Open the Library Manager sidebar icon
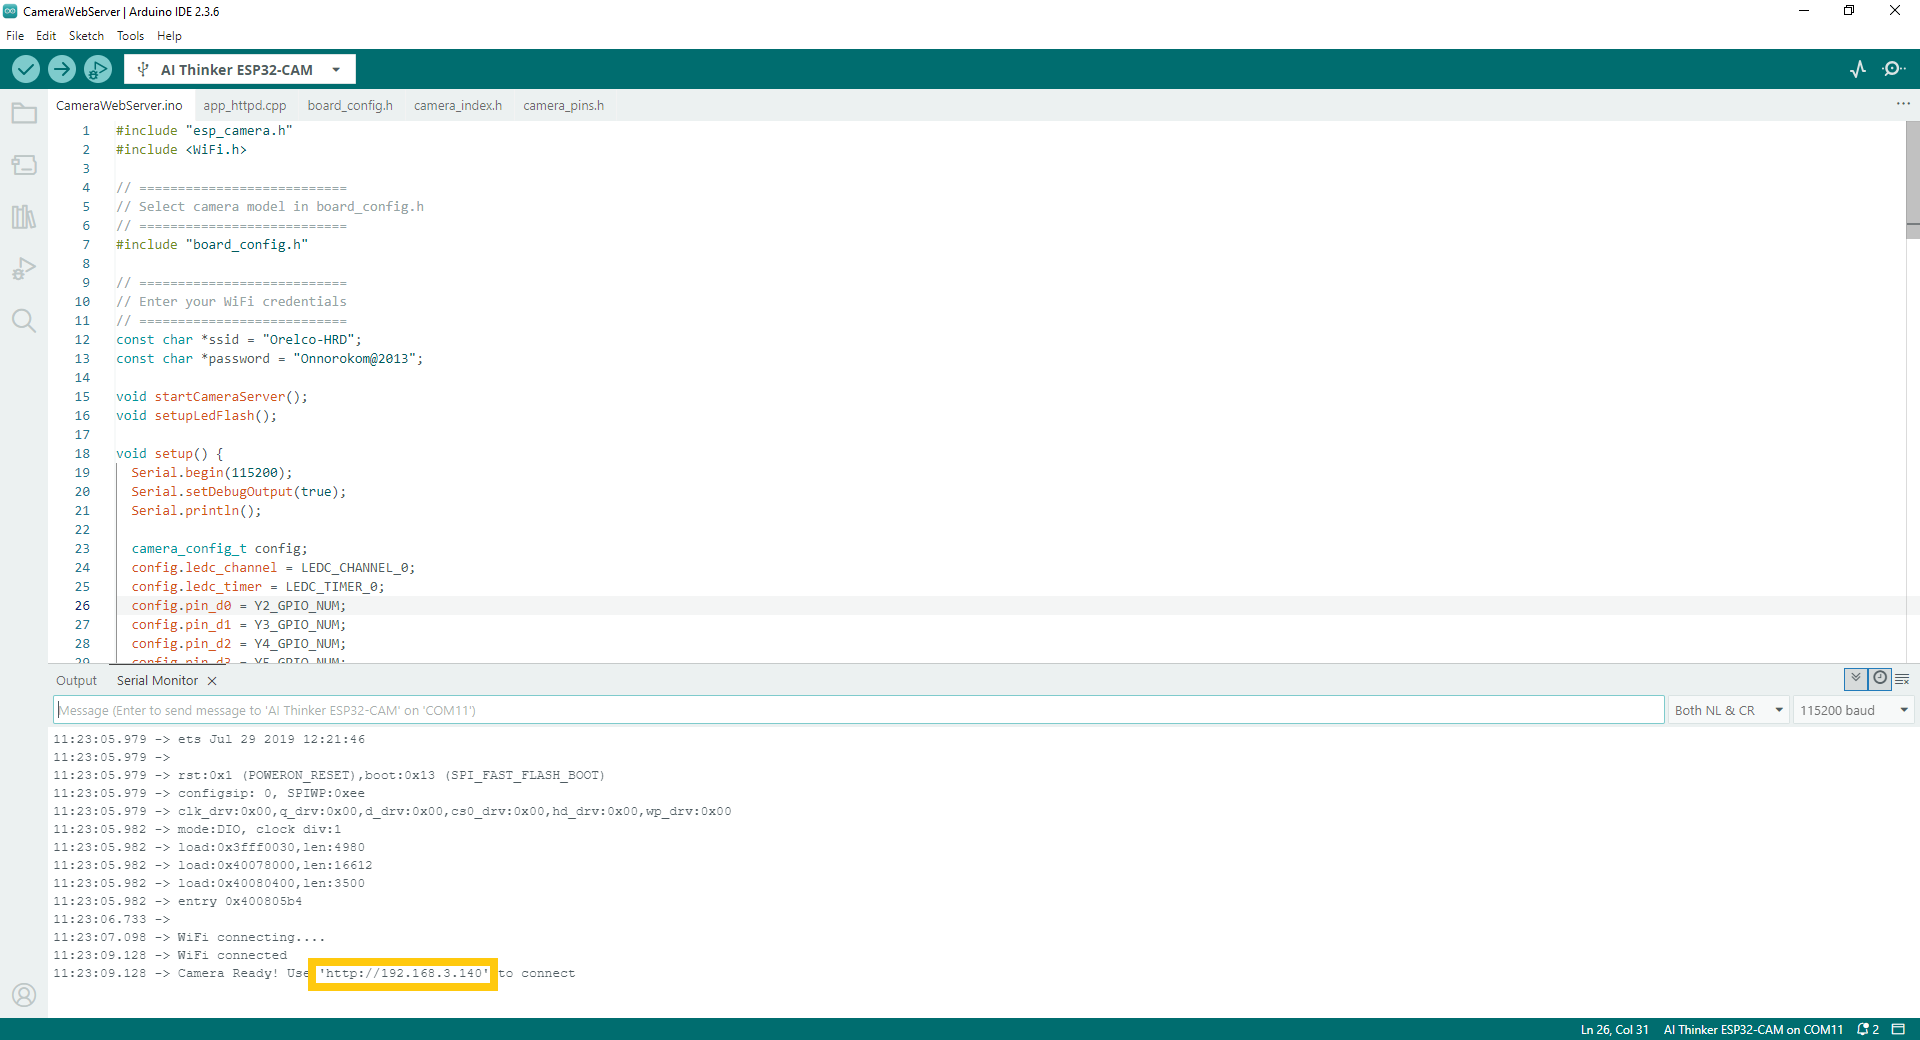Image resolution: width=1920 pixels, height=1040 pixels. [24, 217]
